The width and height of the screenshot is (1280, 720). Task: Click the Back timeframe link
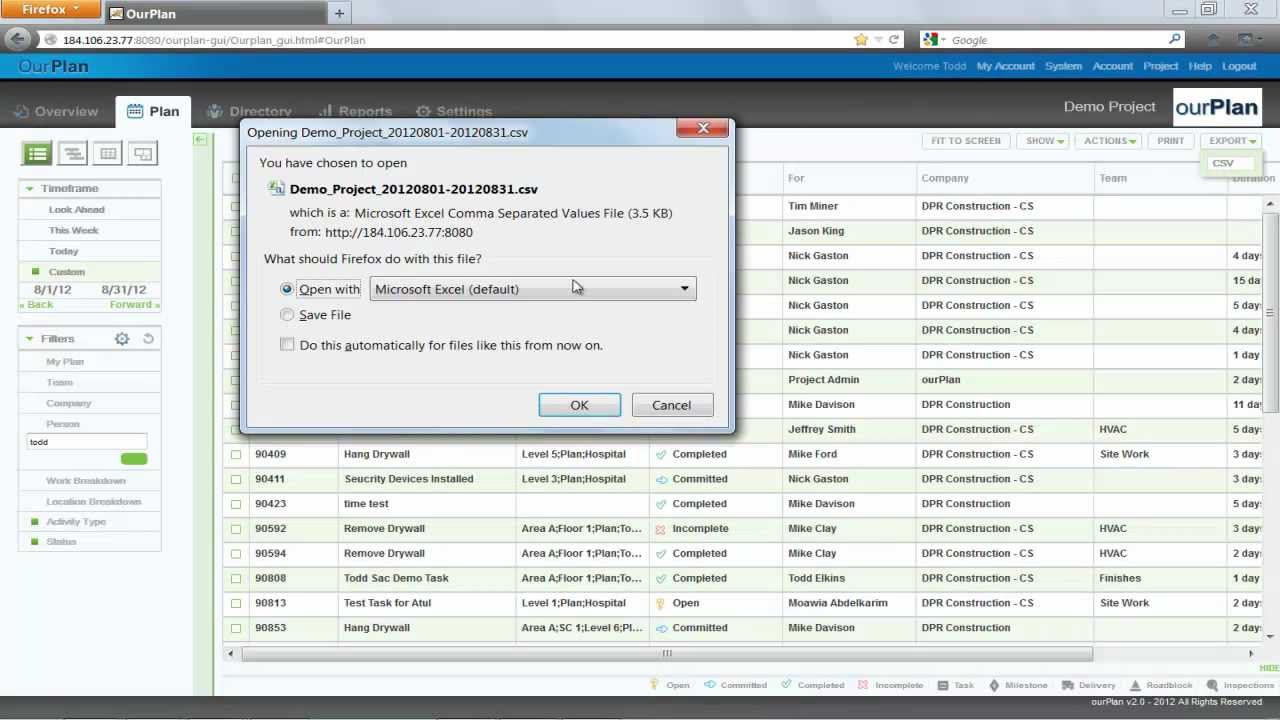click(36, 305)
